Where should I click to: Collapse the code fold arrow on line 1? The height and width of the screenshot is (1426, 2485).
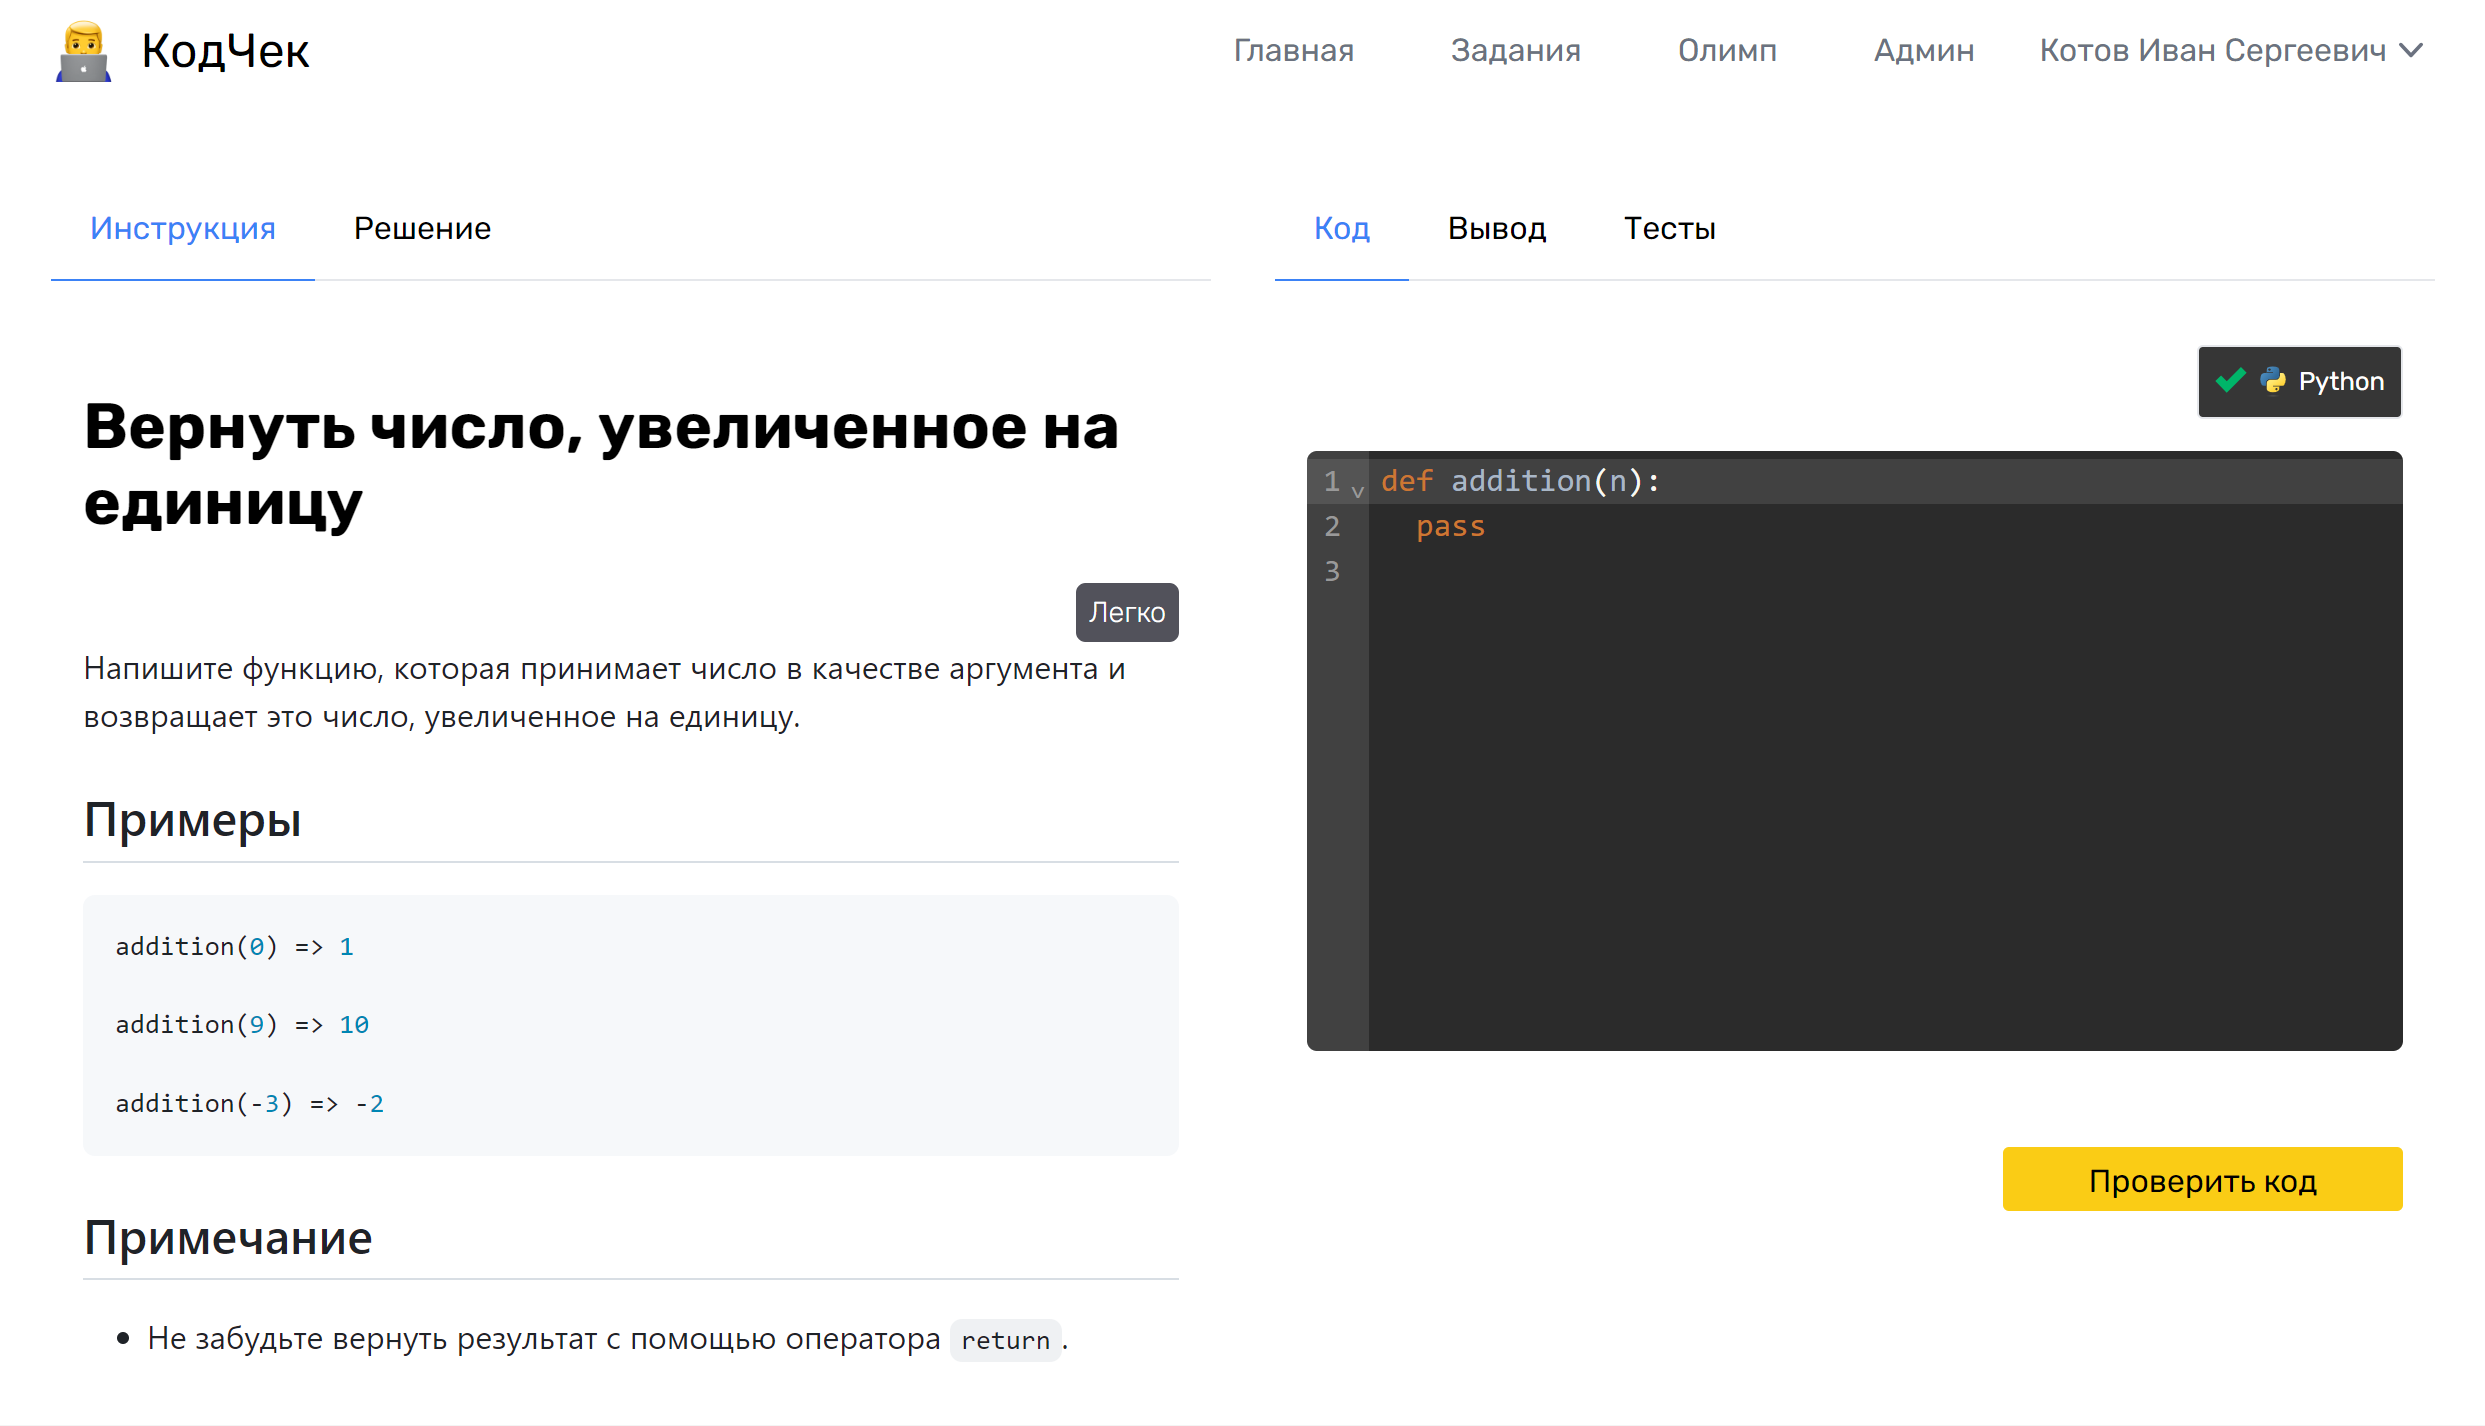[x=1357, y=491]
